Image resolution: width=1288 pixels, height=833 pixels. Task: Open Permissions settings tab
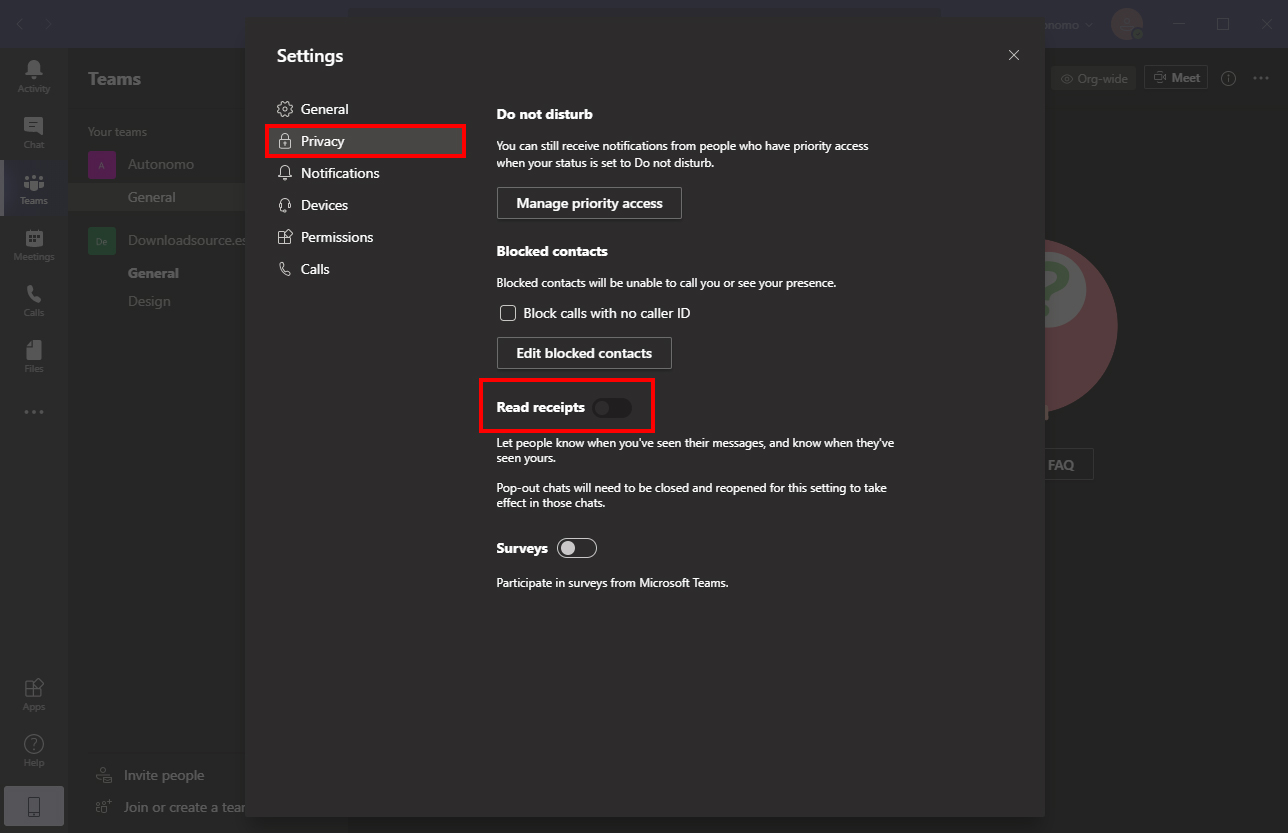[365, 237]
